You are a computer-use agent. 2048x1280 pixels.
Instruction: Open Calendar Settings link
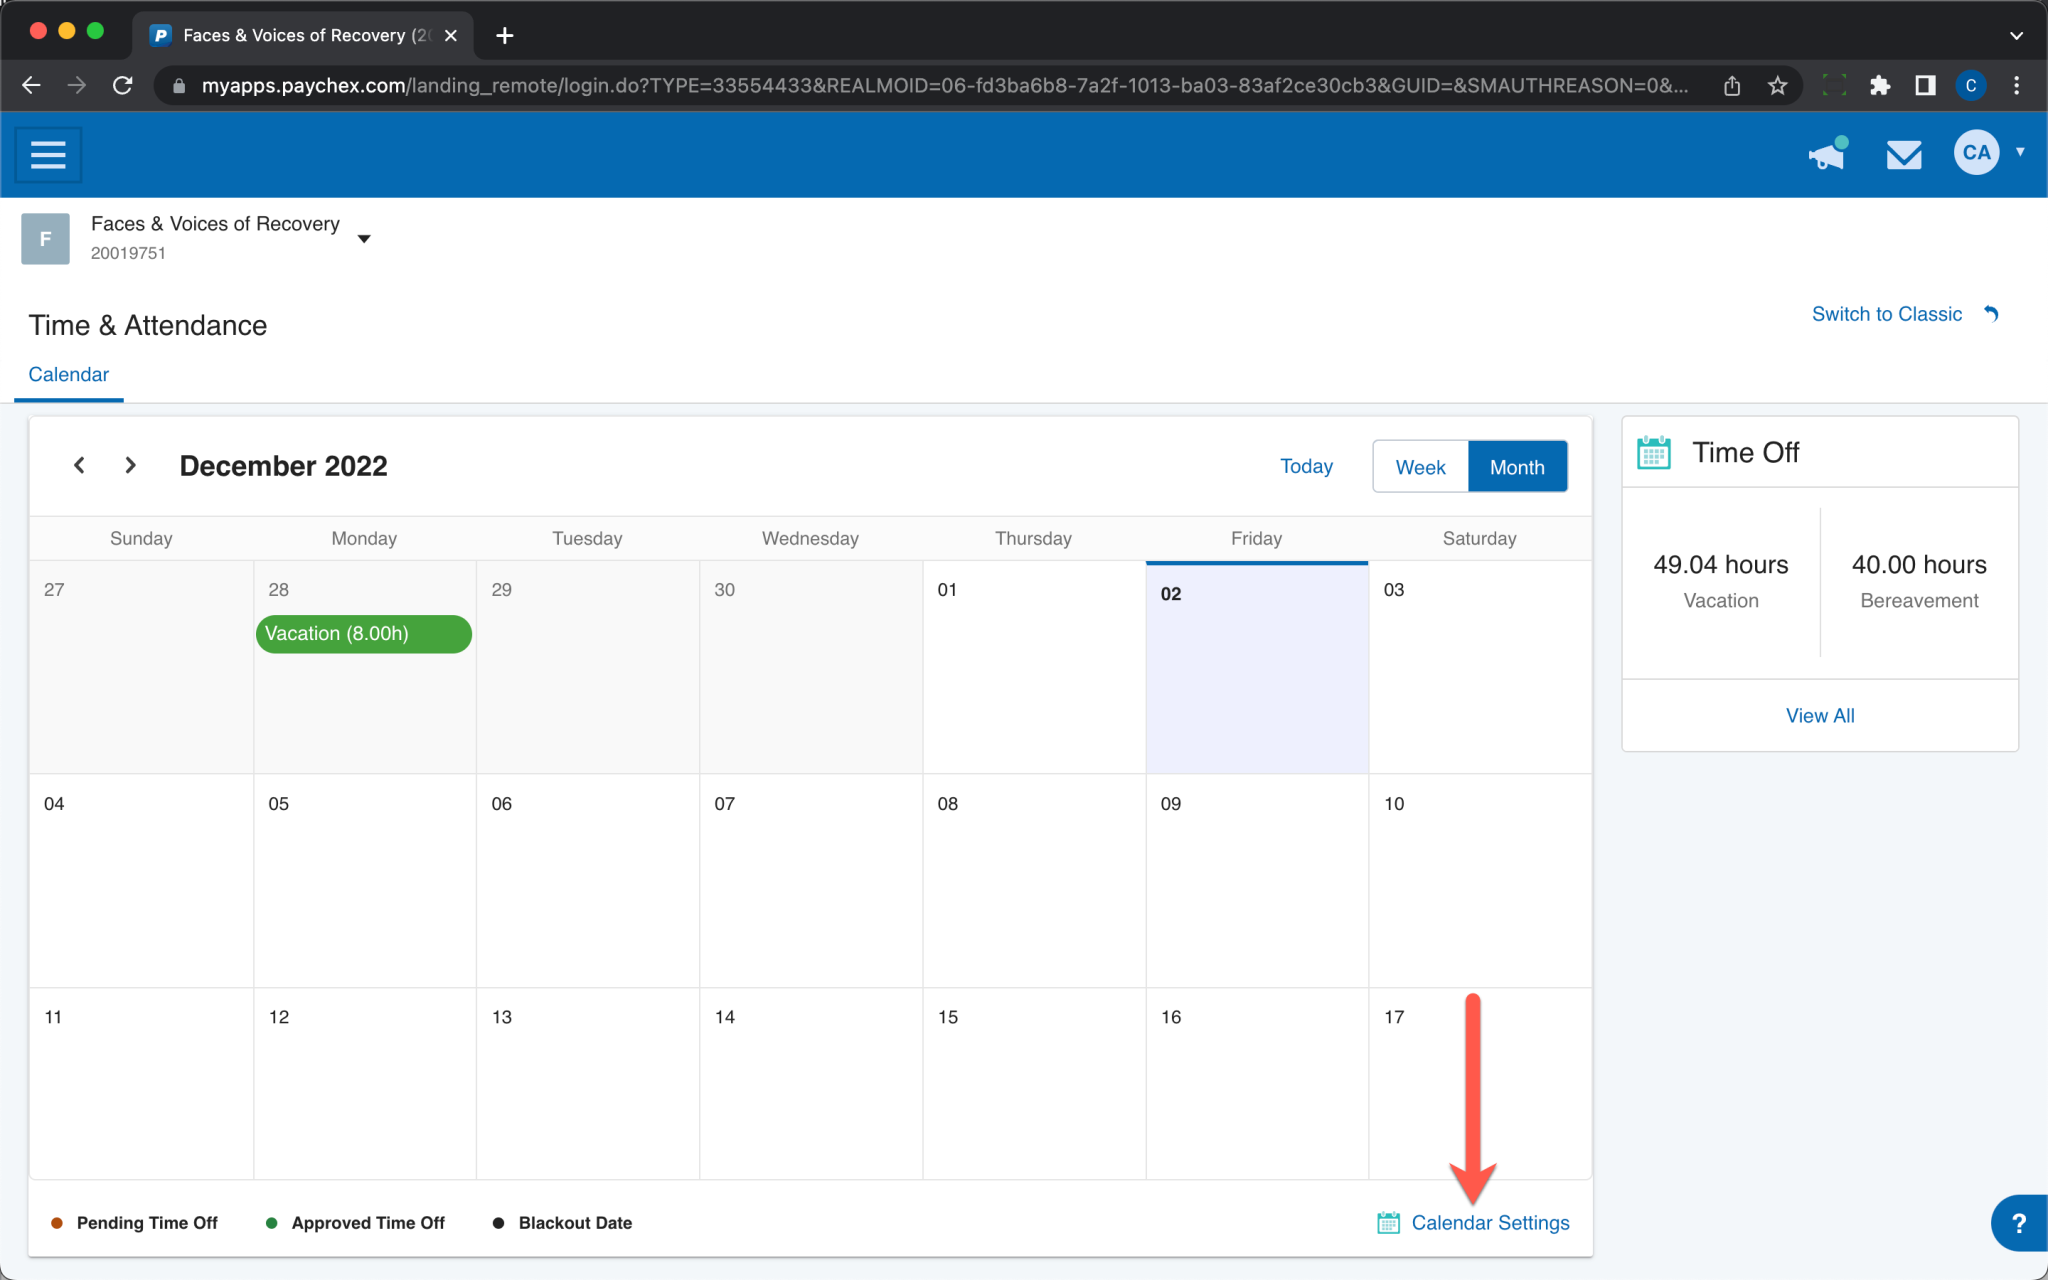pos(1489,1222)
